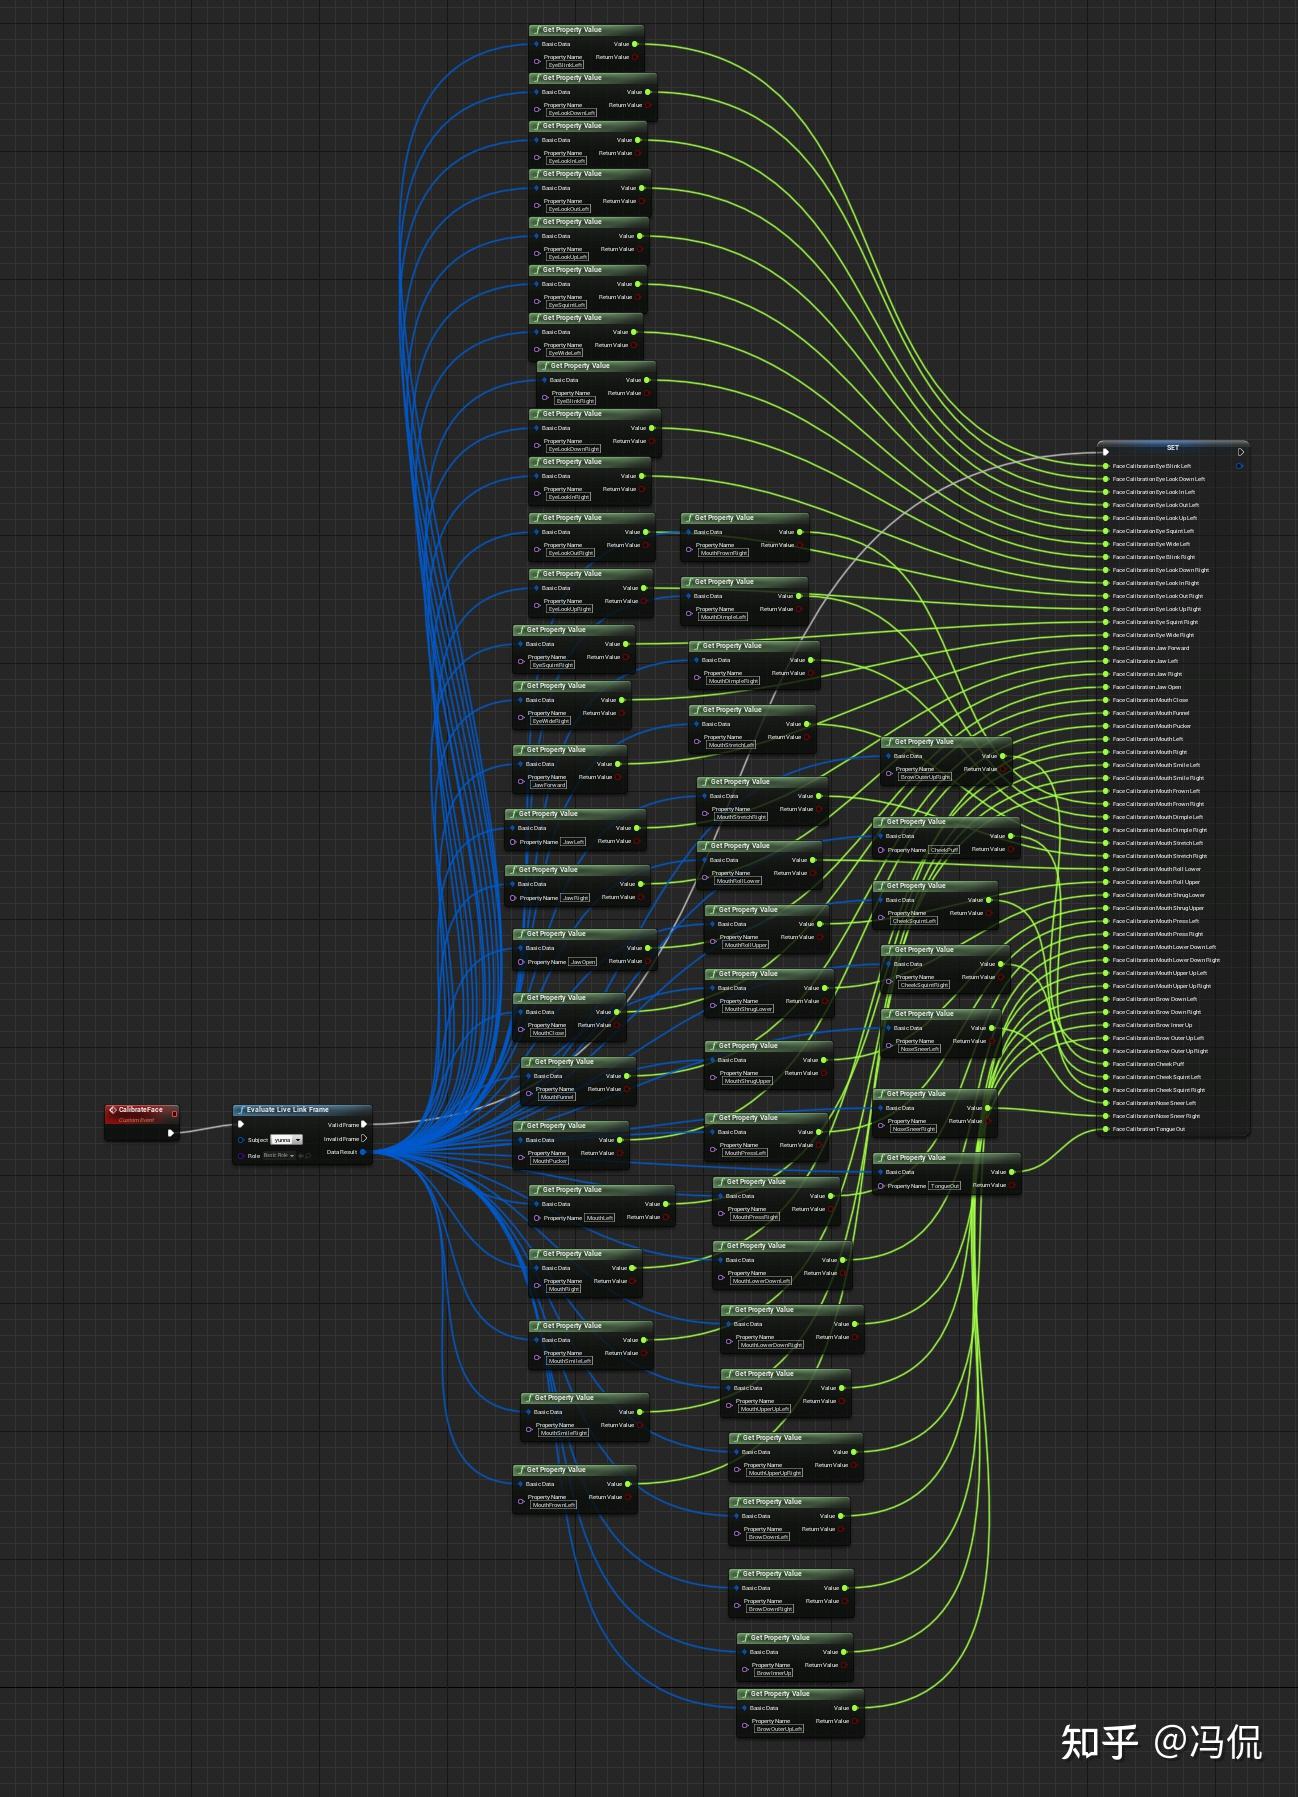Click 'Face Calibration Eye Squint Right' label

[1156, 622]
